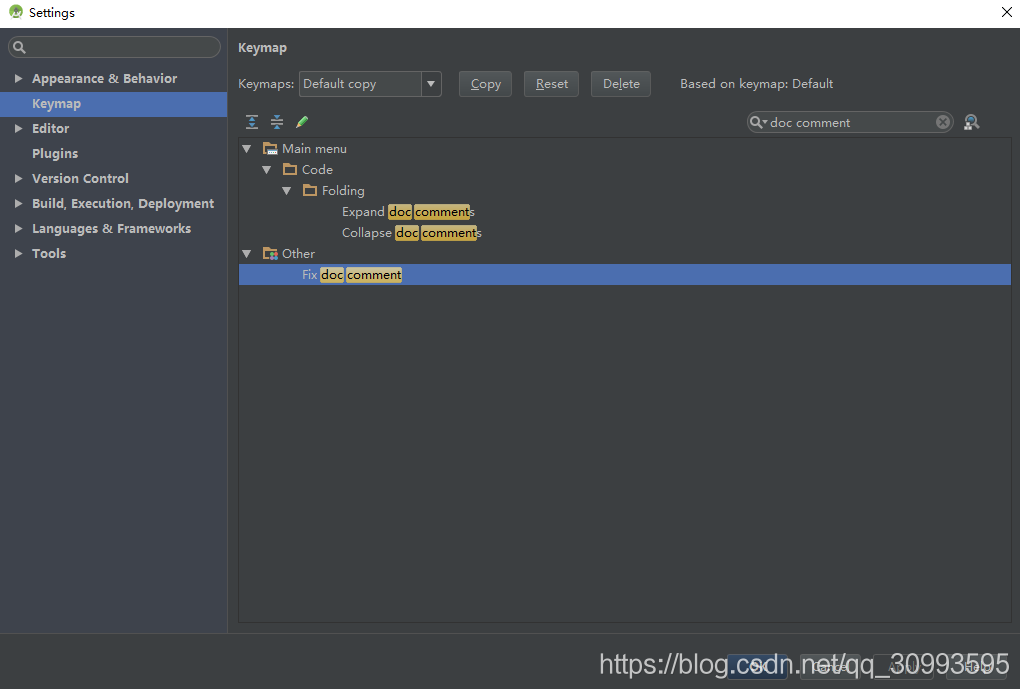Click the Expand All icon in Keymap toolbar
1020x689 pixels.
[252, 122]
